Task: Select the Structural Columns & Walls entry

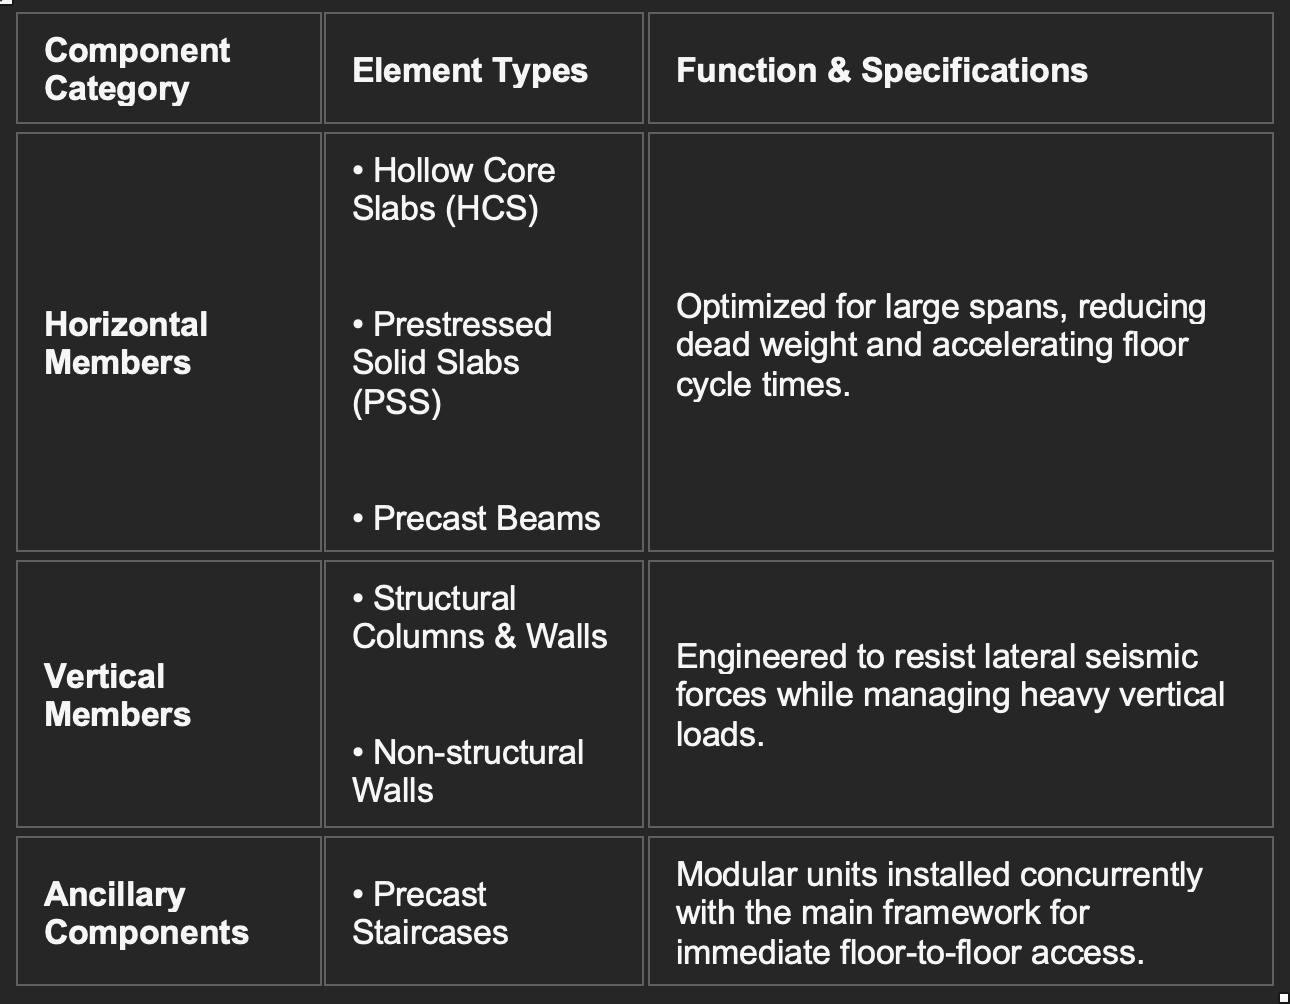Action: point(480,617)
